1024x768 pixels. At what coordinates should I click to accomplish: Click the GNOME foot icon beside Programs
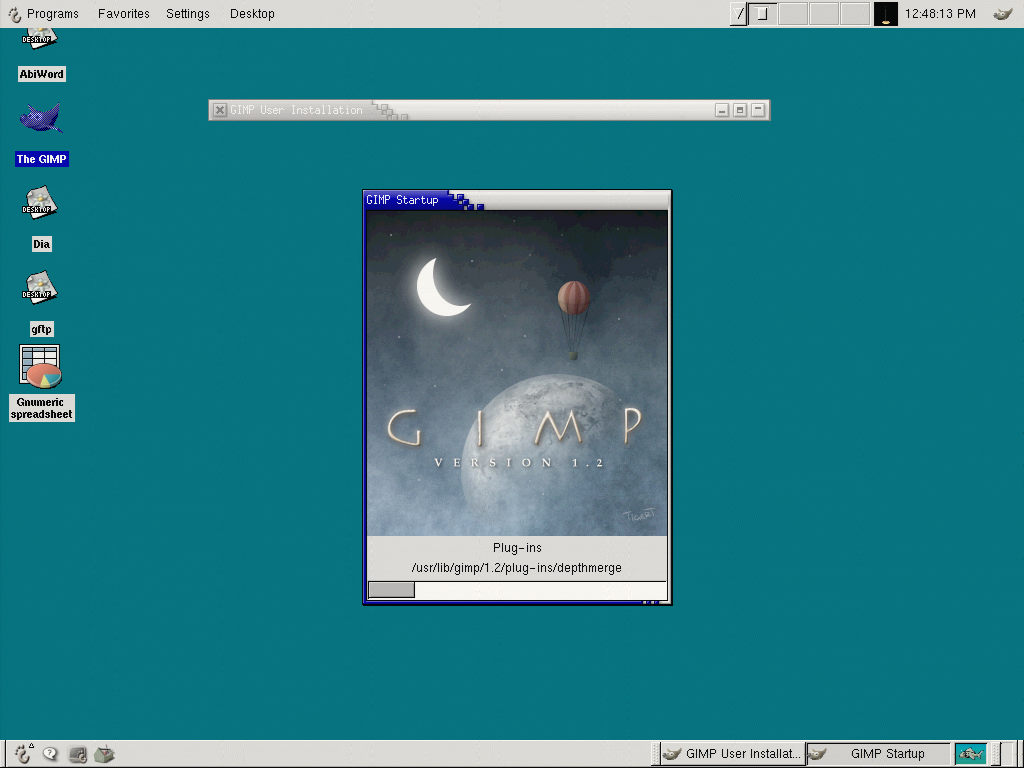coord(14,14)
